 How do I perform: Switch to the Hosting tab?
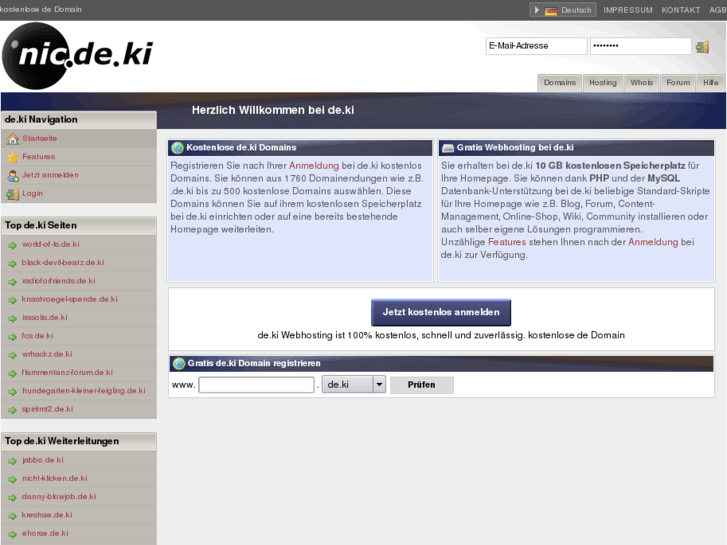tap(603, 83)
